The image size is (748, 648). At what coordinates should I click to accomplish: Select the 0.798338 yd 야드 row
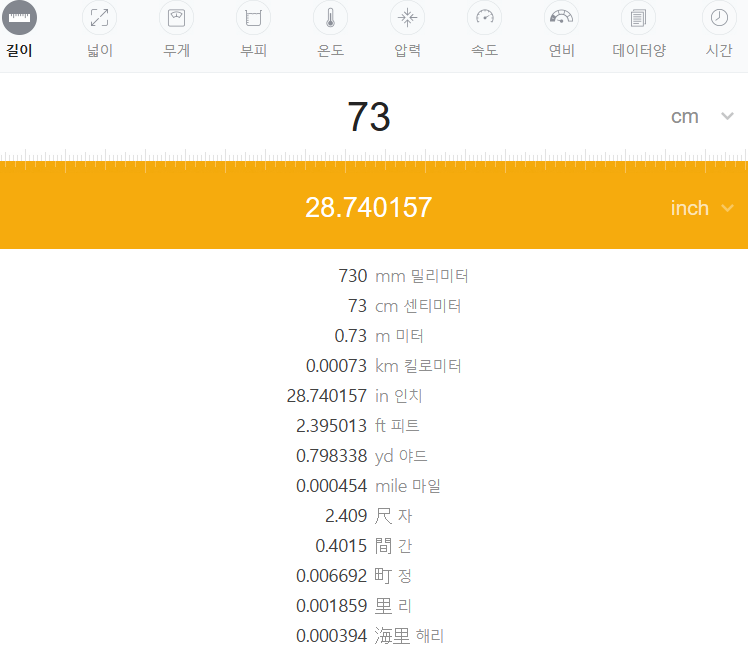click(362, 456)
